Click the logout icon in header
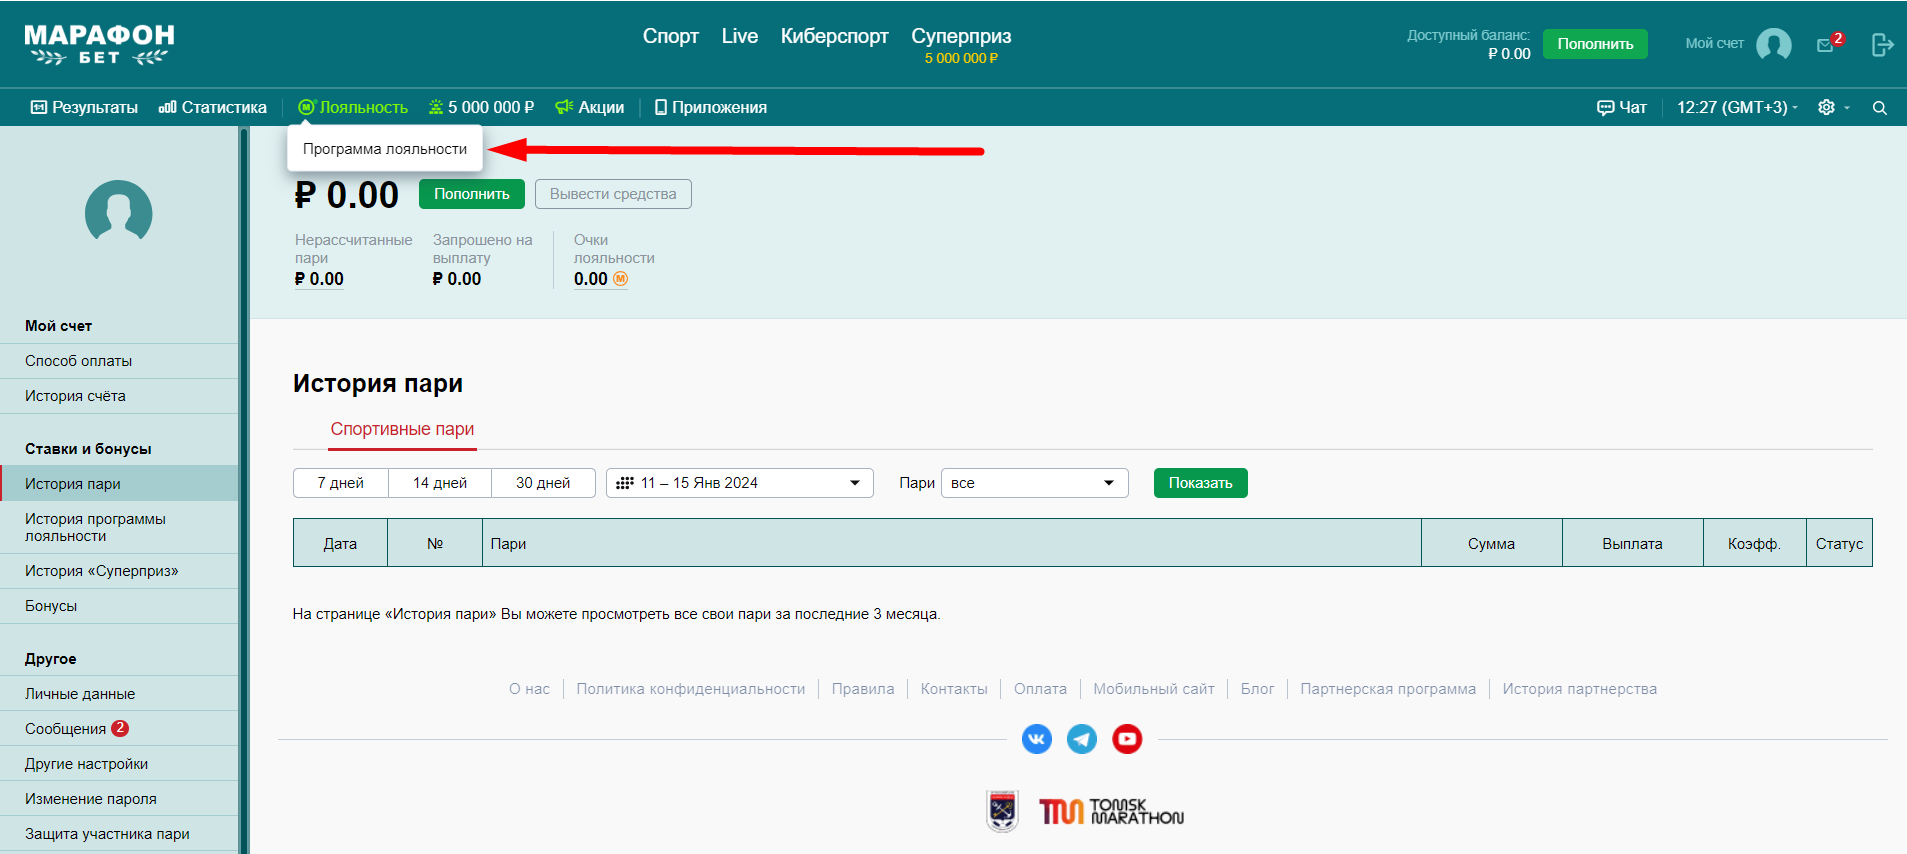Screen dimensions: 1907x854 coord(1882,45)
